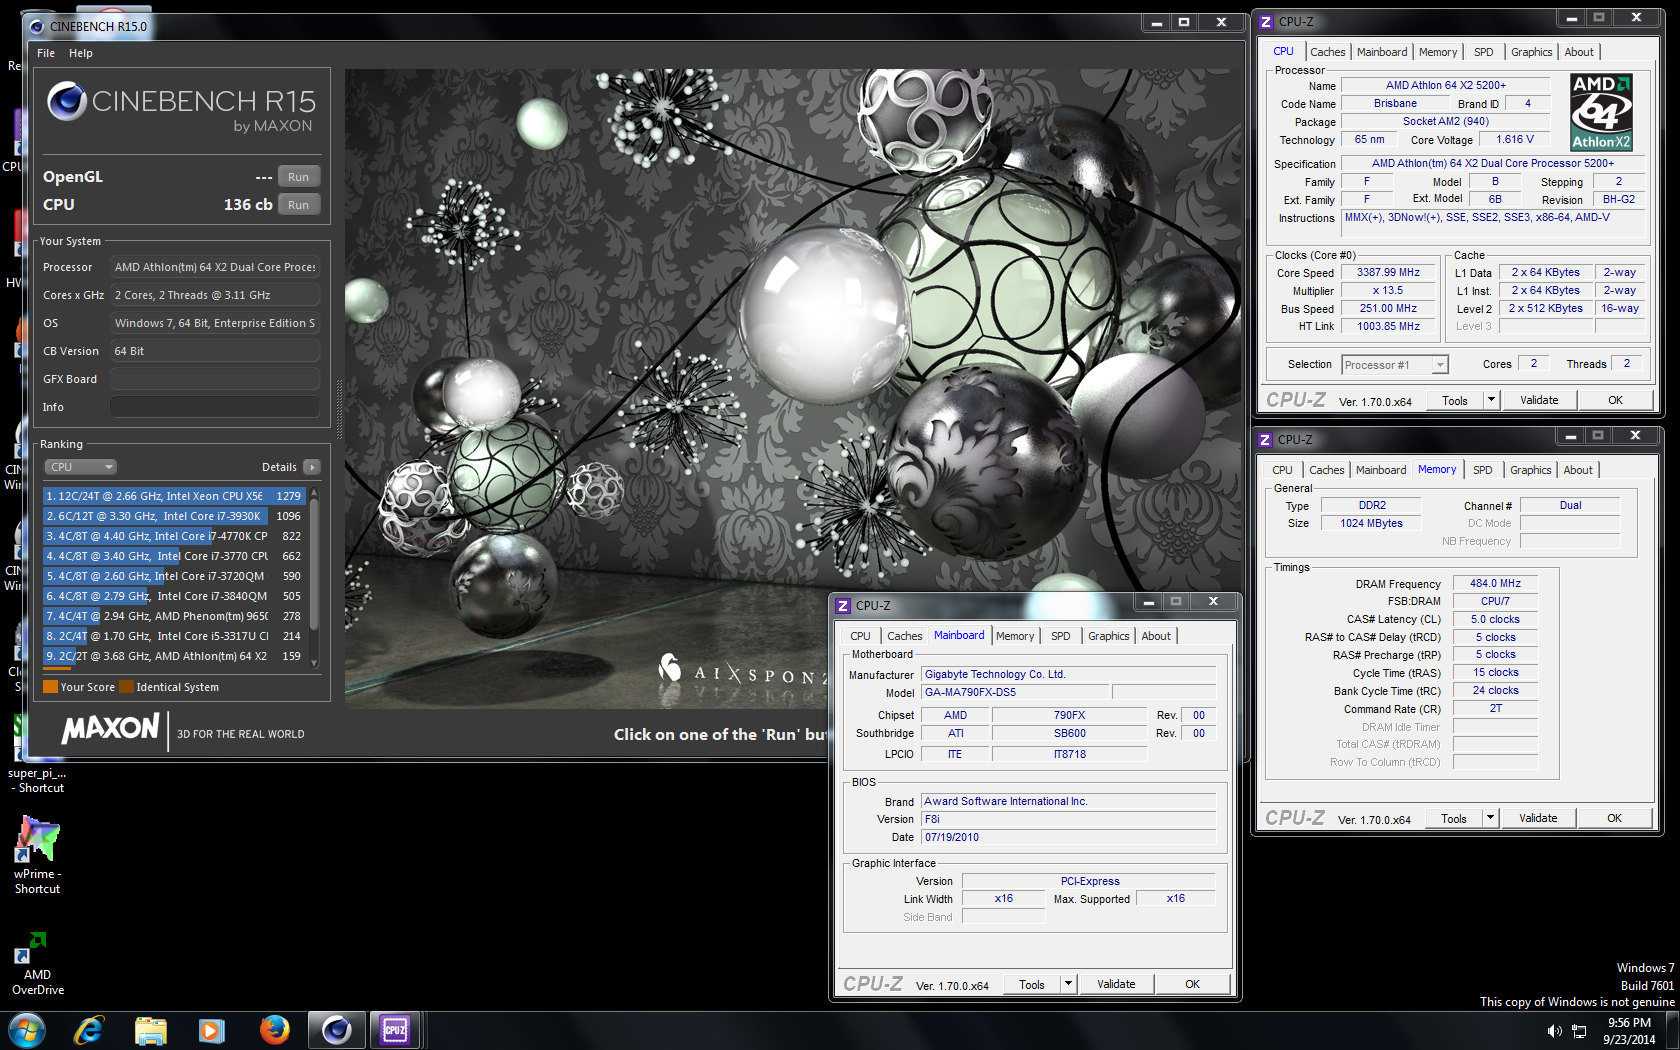
Task: Select ranking row Intel Core i7-3720QM
Action: 174,576
